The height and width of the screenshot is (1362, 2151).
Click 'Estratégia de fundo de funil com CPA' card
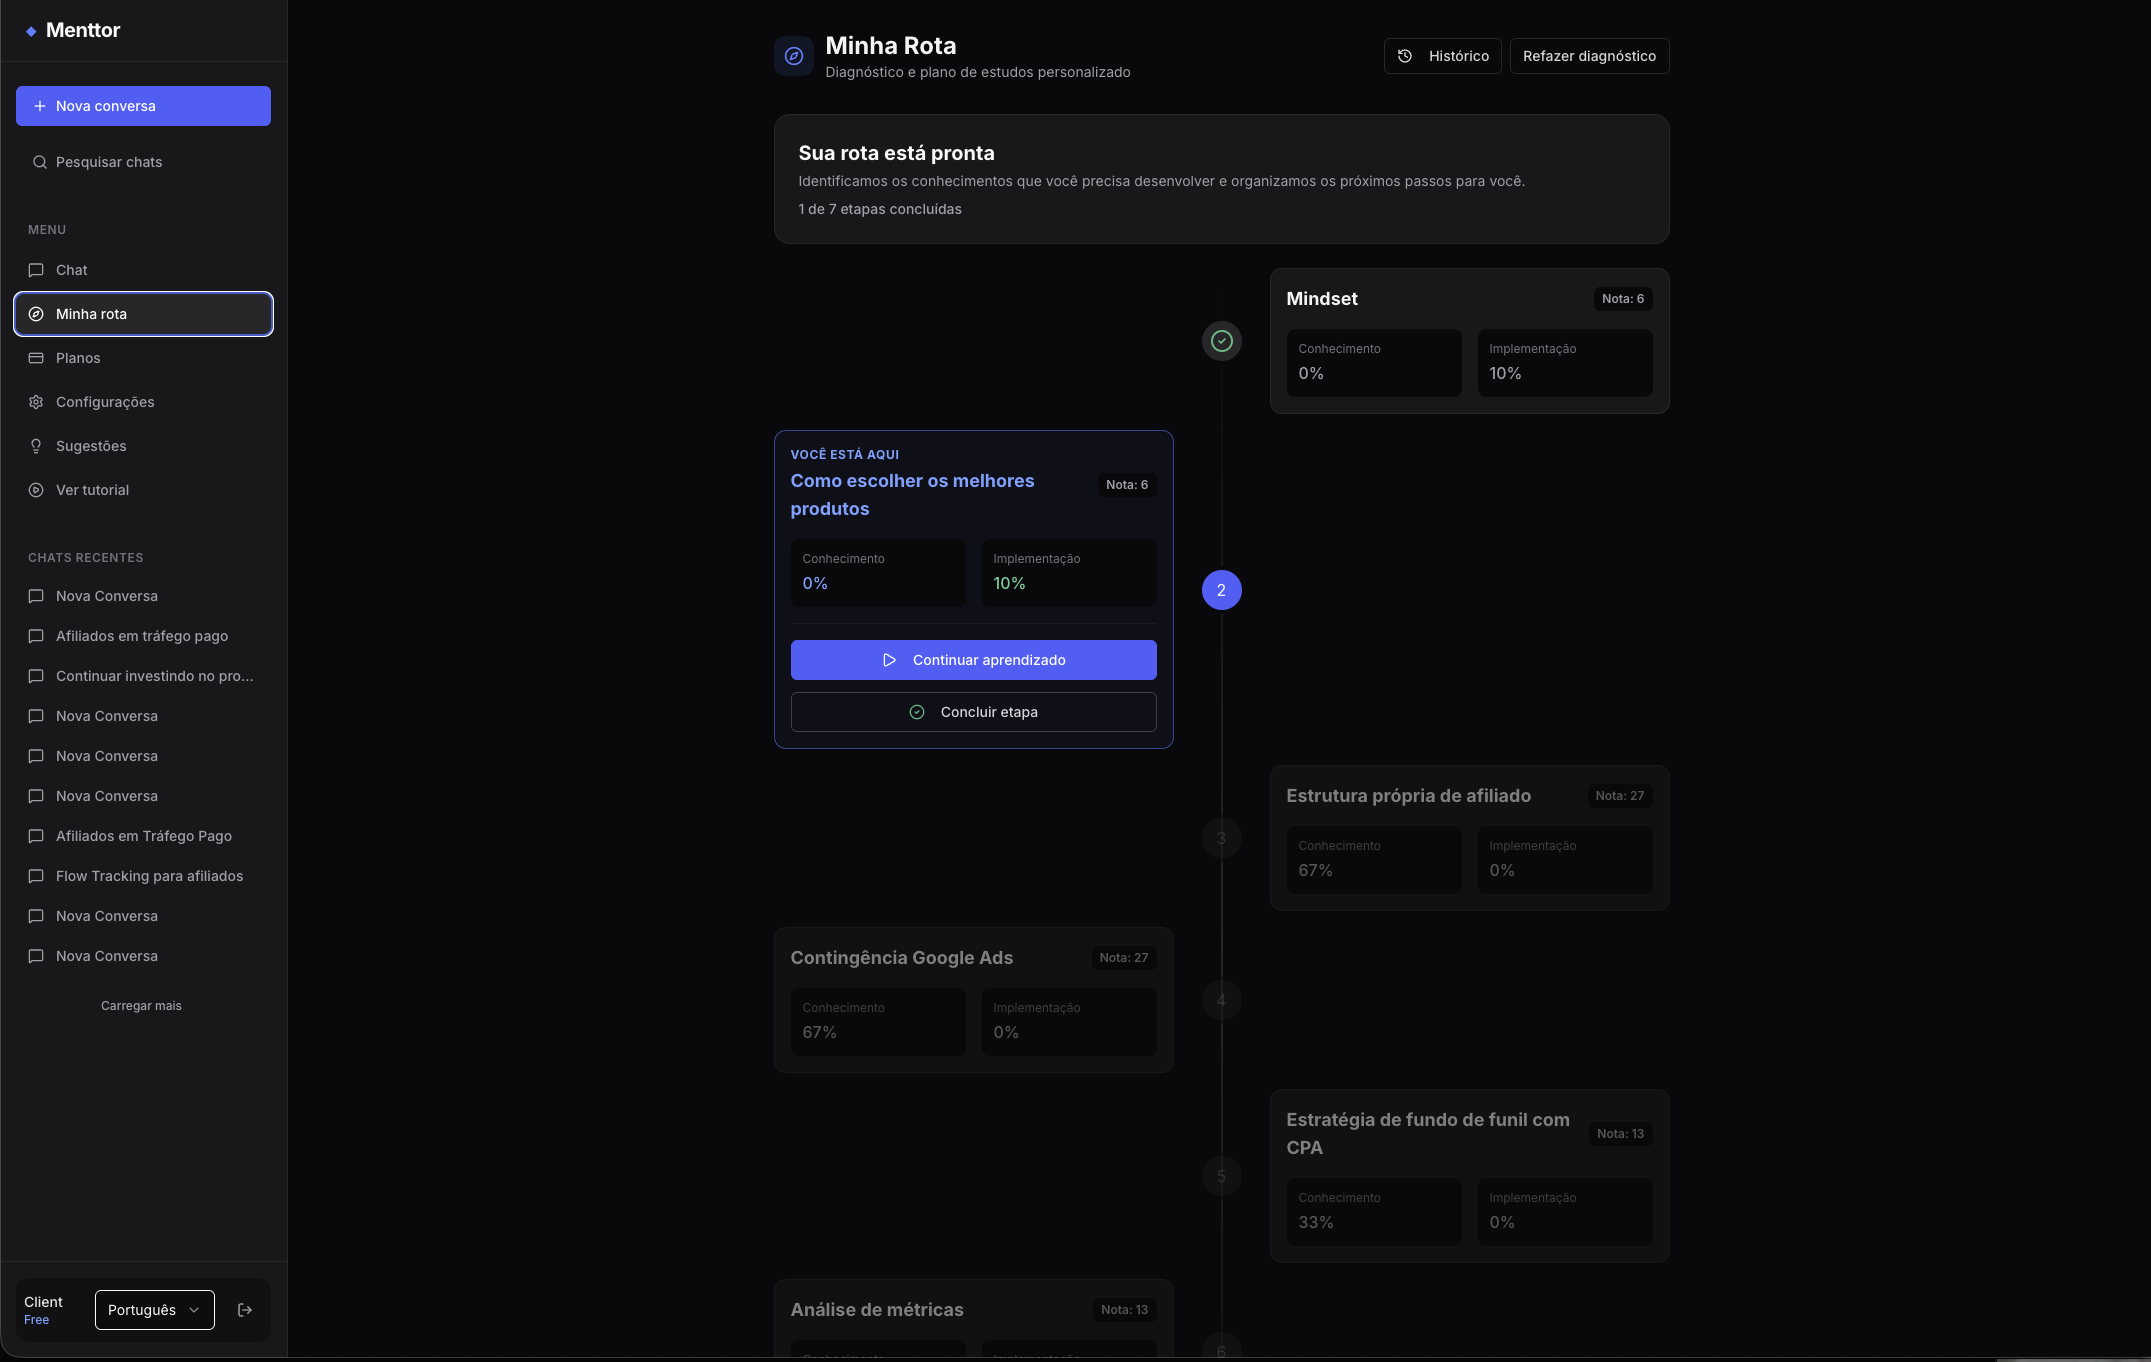[x=1469, y=1176]
